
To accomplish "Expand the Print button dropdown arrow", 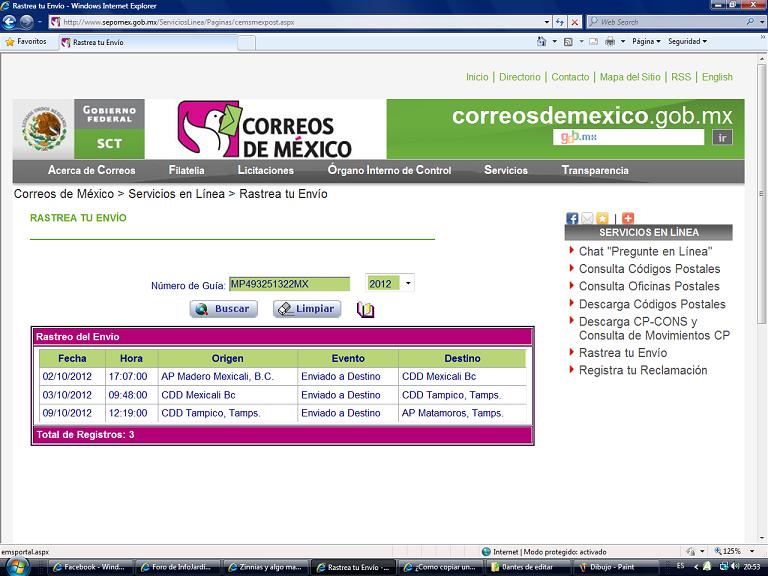I will [623, 42].
